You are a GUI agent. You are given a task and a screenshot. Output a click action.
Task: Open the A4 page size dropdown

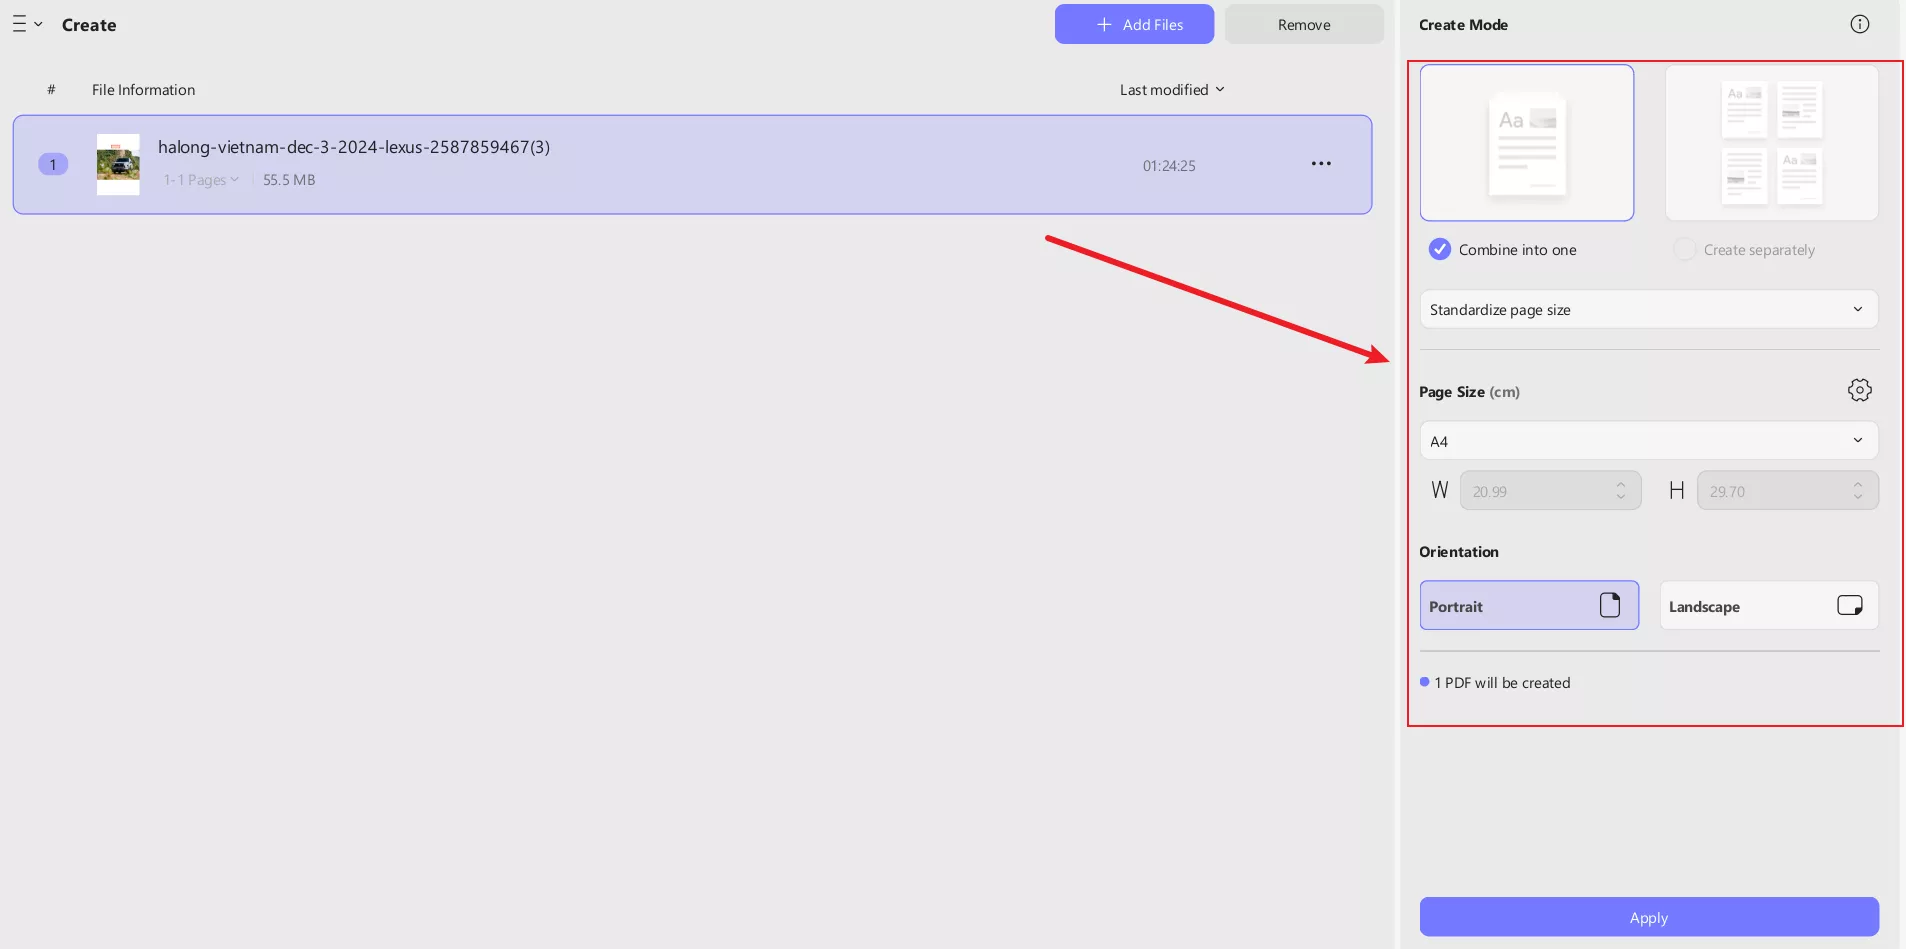pyautogui.click(x=1648, y=441)
